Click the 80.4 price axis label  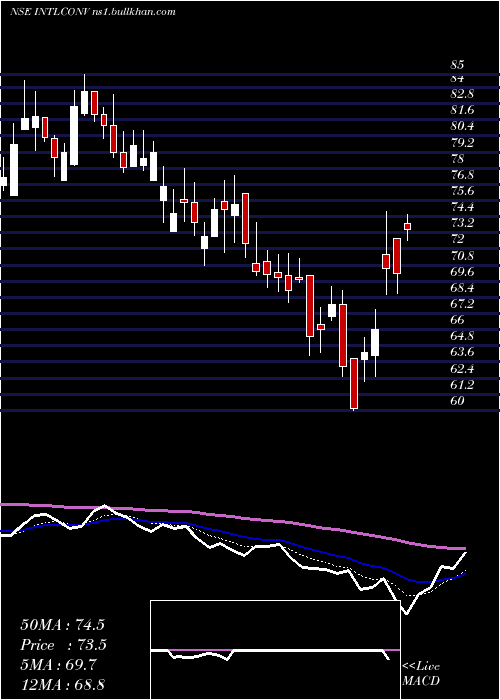462,126
